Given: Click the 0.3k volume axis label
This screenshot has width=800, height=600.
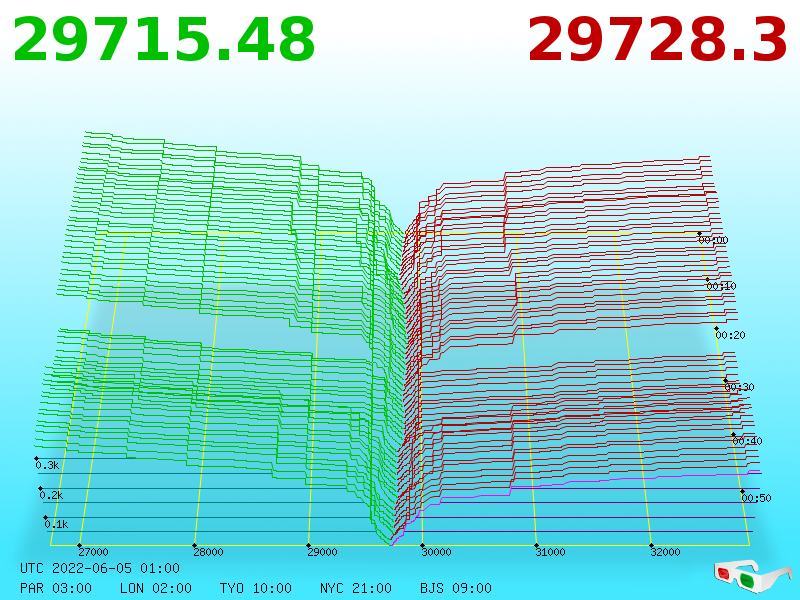Looking at the screenshot, I should [47, 465].
